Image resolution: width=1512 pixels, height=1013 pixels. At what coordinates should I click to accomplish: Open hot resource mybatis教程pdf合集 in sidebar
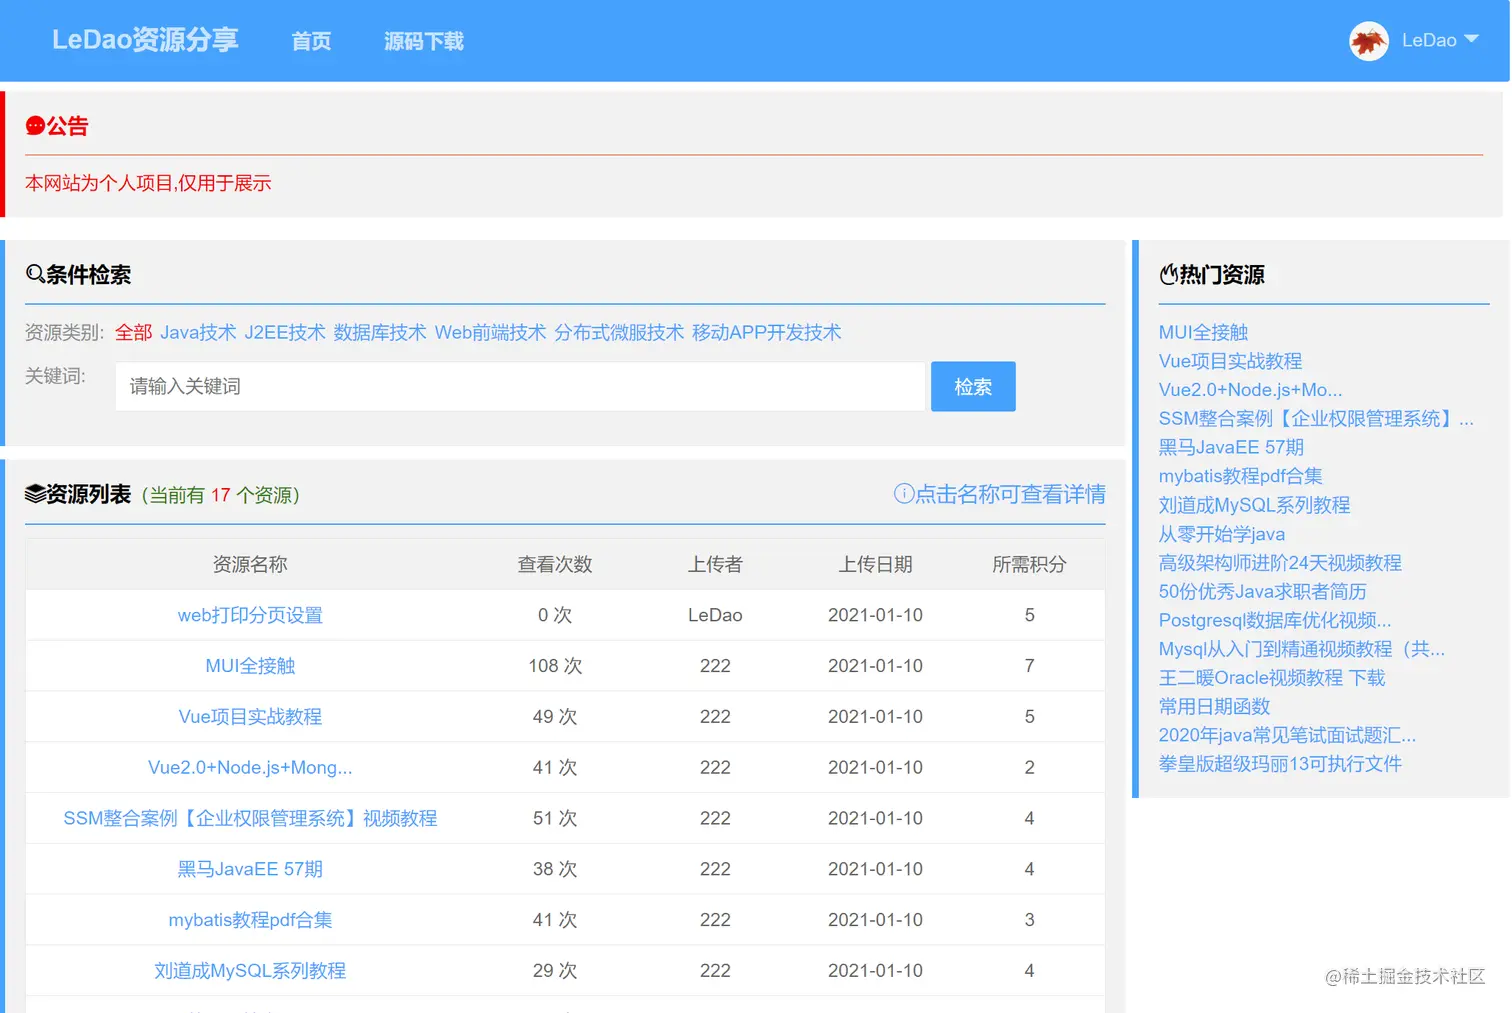click(1240, 476)
